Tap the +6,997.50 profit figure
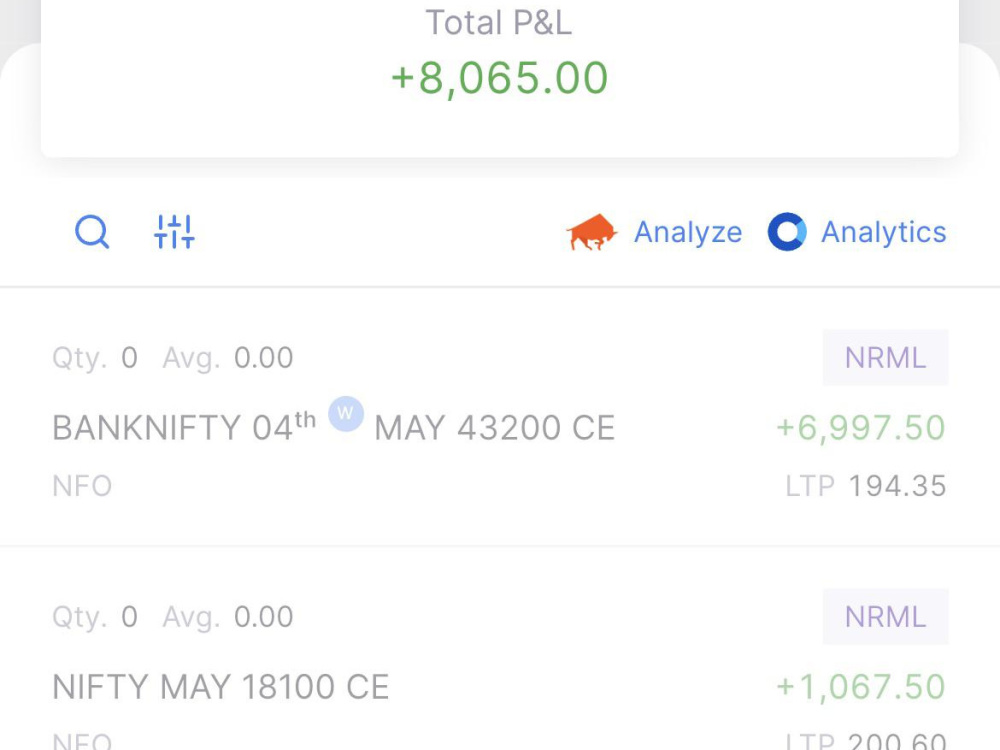Image resolution: width=1000 pixels, height=750 pixels. tap(860, 427)
